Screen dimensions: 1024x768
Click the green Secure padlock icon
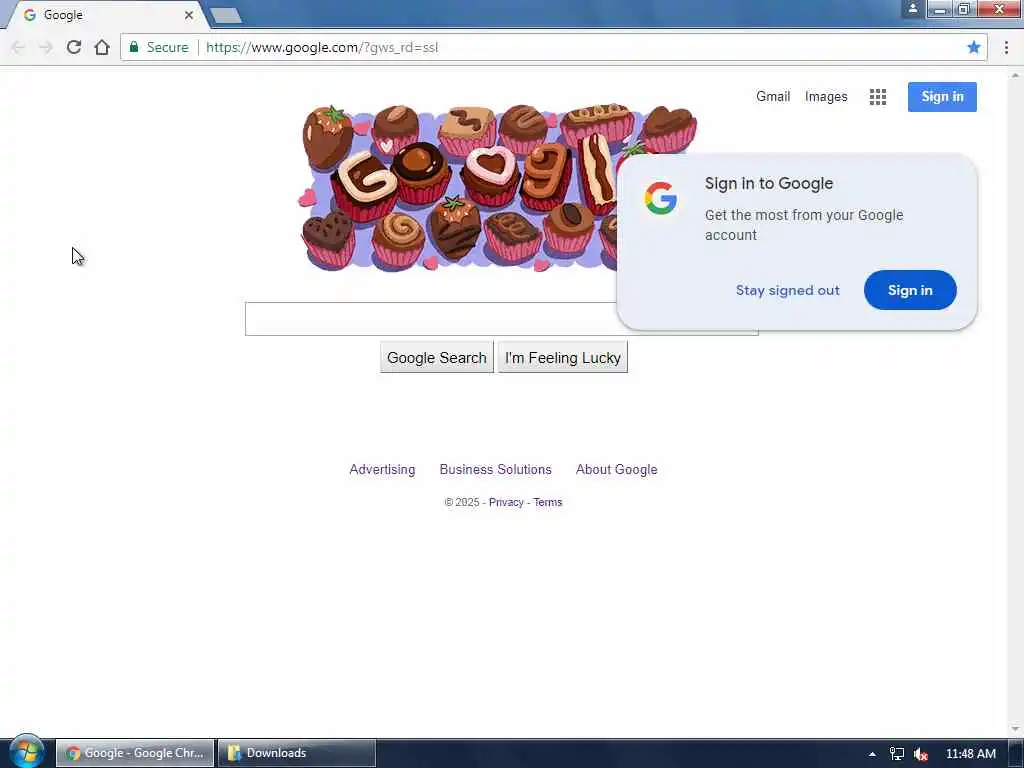pos(134,47)
